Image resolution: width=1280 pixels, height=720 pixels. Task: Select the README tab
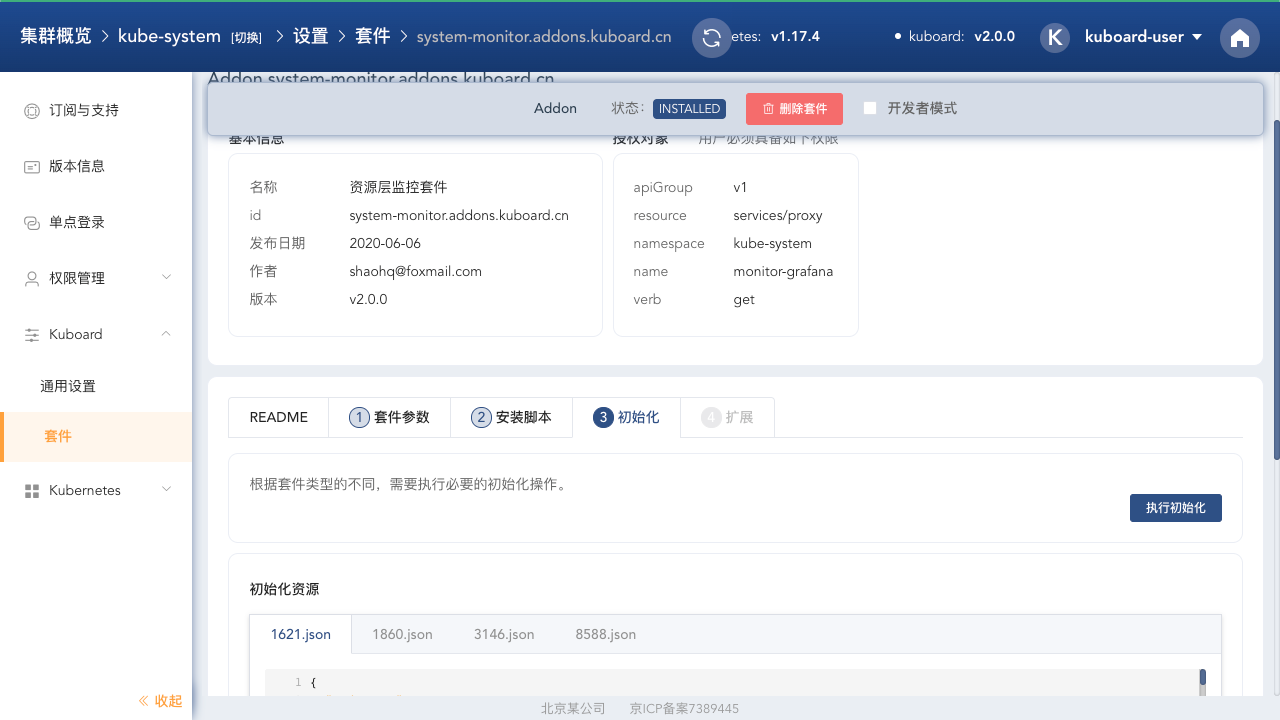[x=278, y=417]
